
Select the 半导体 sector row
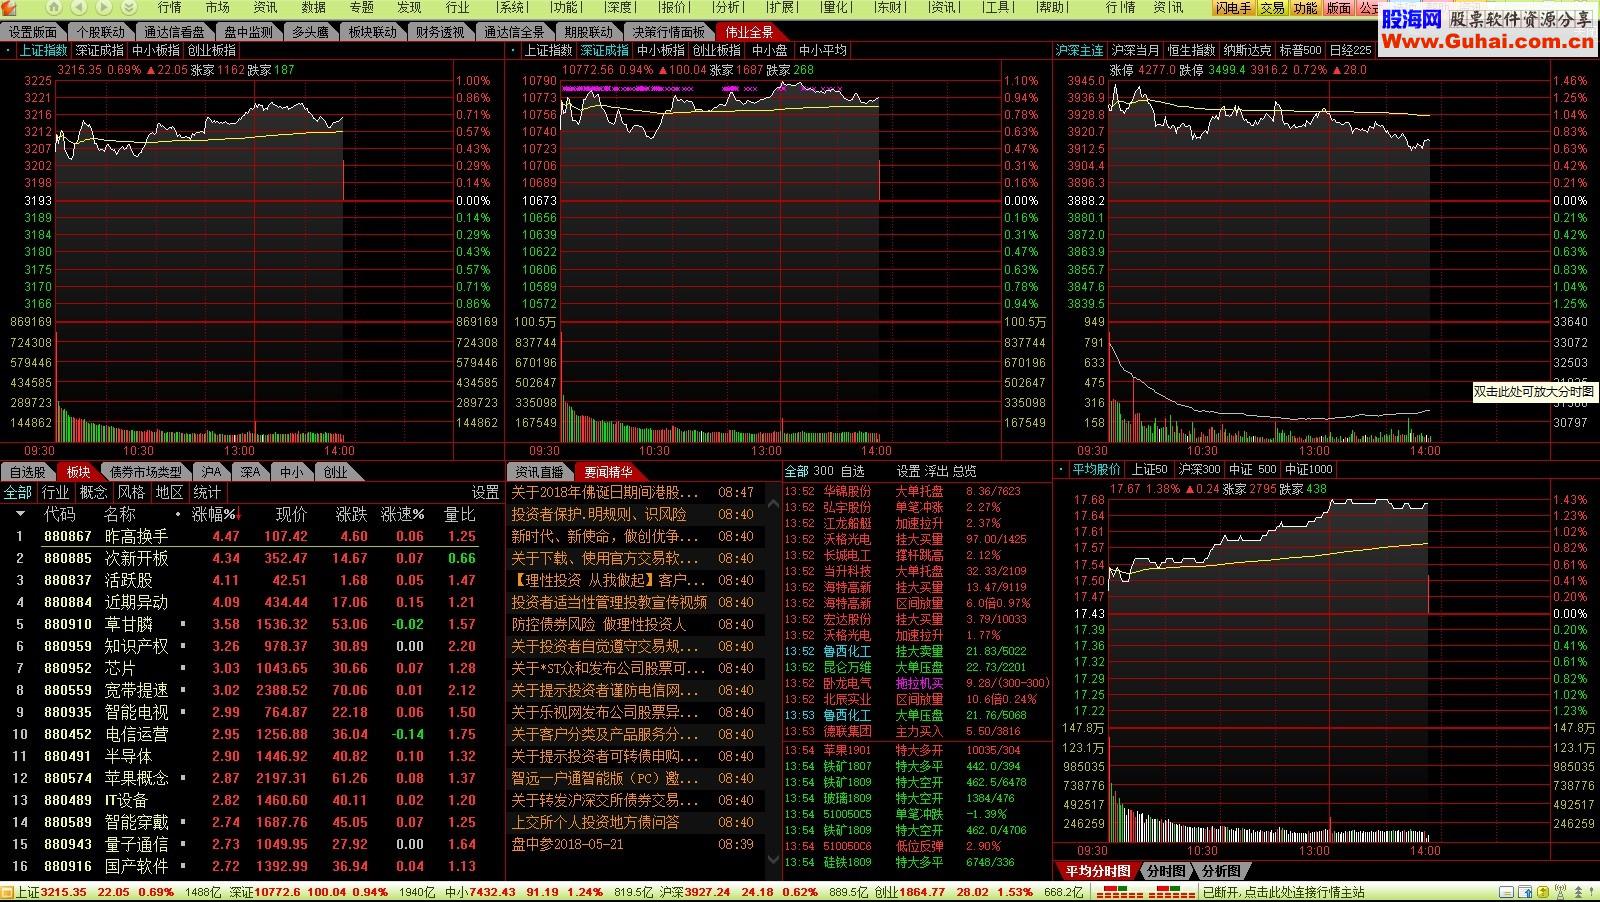pyautogui.click(x=250, y=756)
